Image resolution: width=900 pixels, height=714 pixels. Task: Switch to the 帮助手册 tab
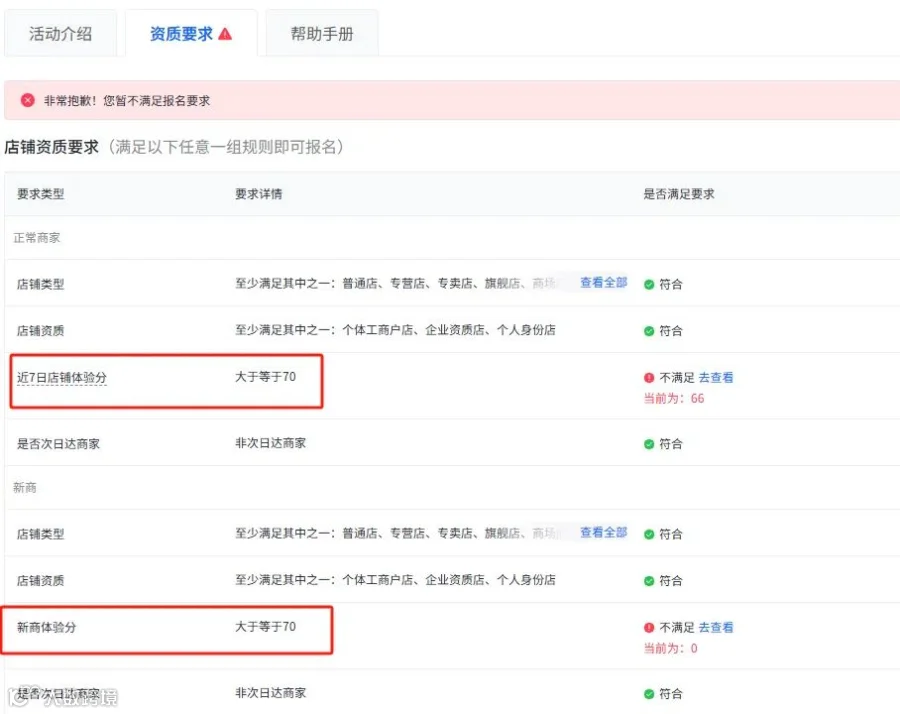[321, 34]
